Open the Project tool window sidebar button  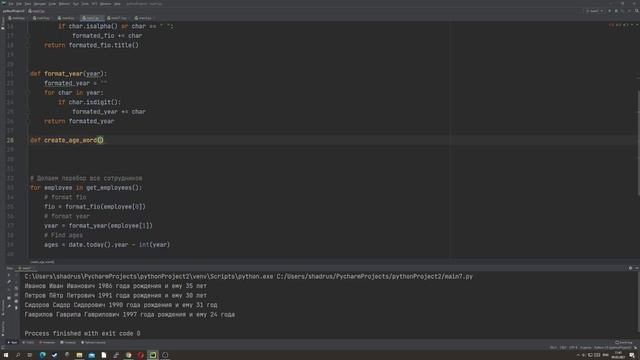(2, 24)
